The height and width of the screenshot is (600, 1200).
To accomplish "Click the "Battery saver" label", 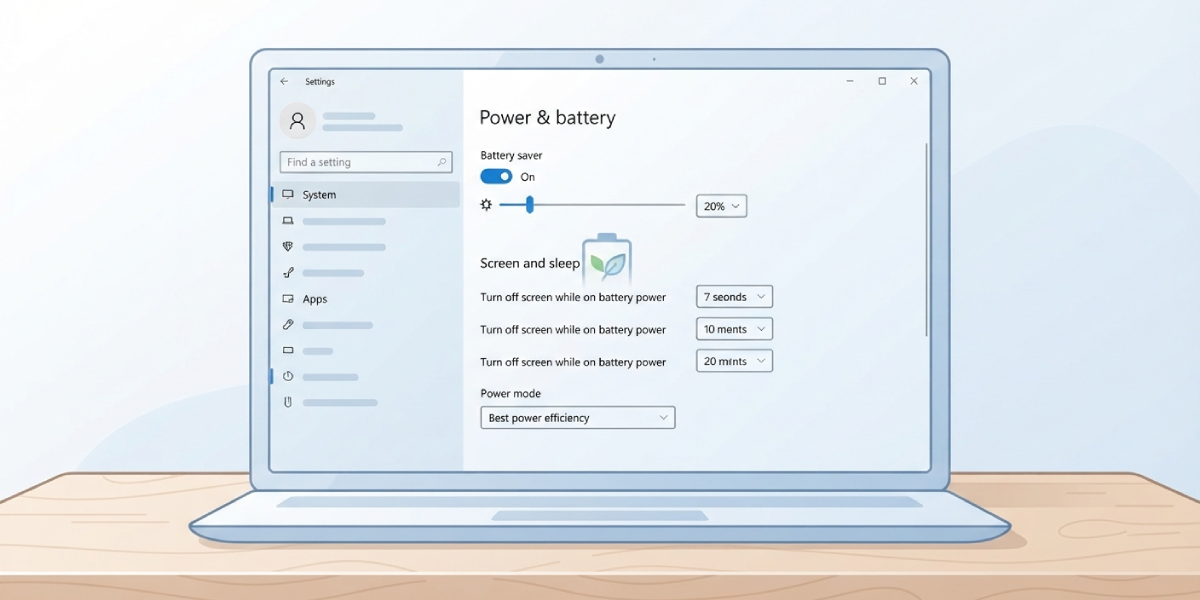I will [511, 156].
